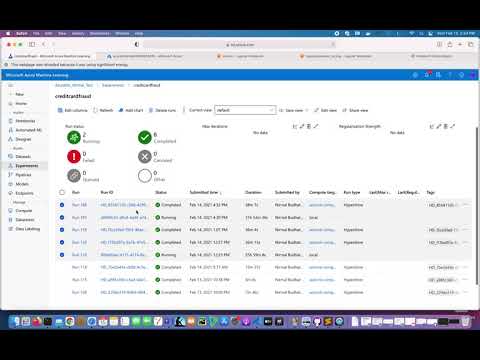480x360 pixels.
Task: Expand the Save view chevron
Action: point(307,110)
